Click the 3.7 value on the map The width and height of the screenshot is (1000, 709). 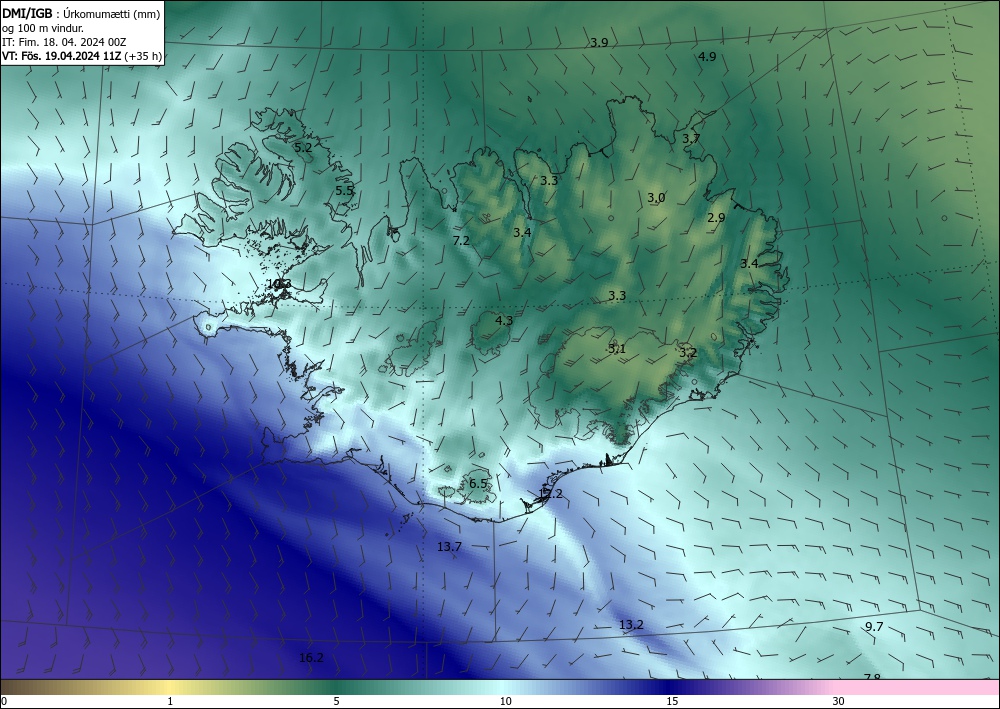[x=691, y=138]
